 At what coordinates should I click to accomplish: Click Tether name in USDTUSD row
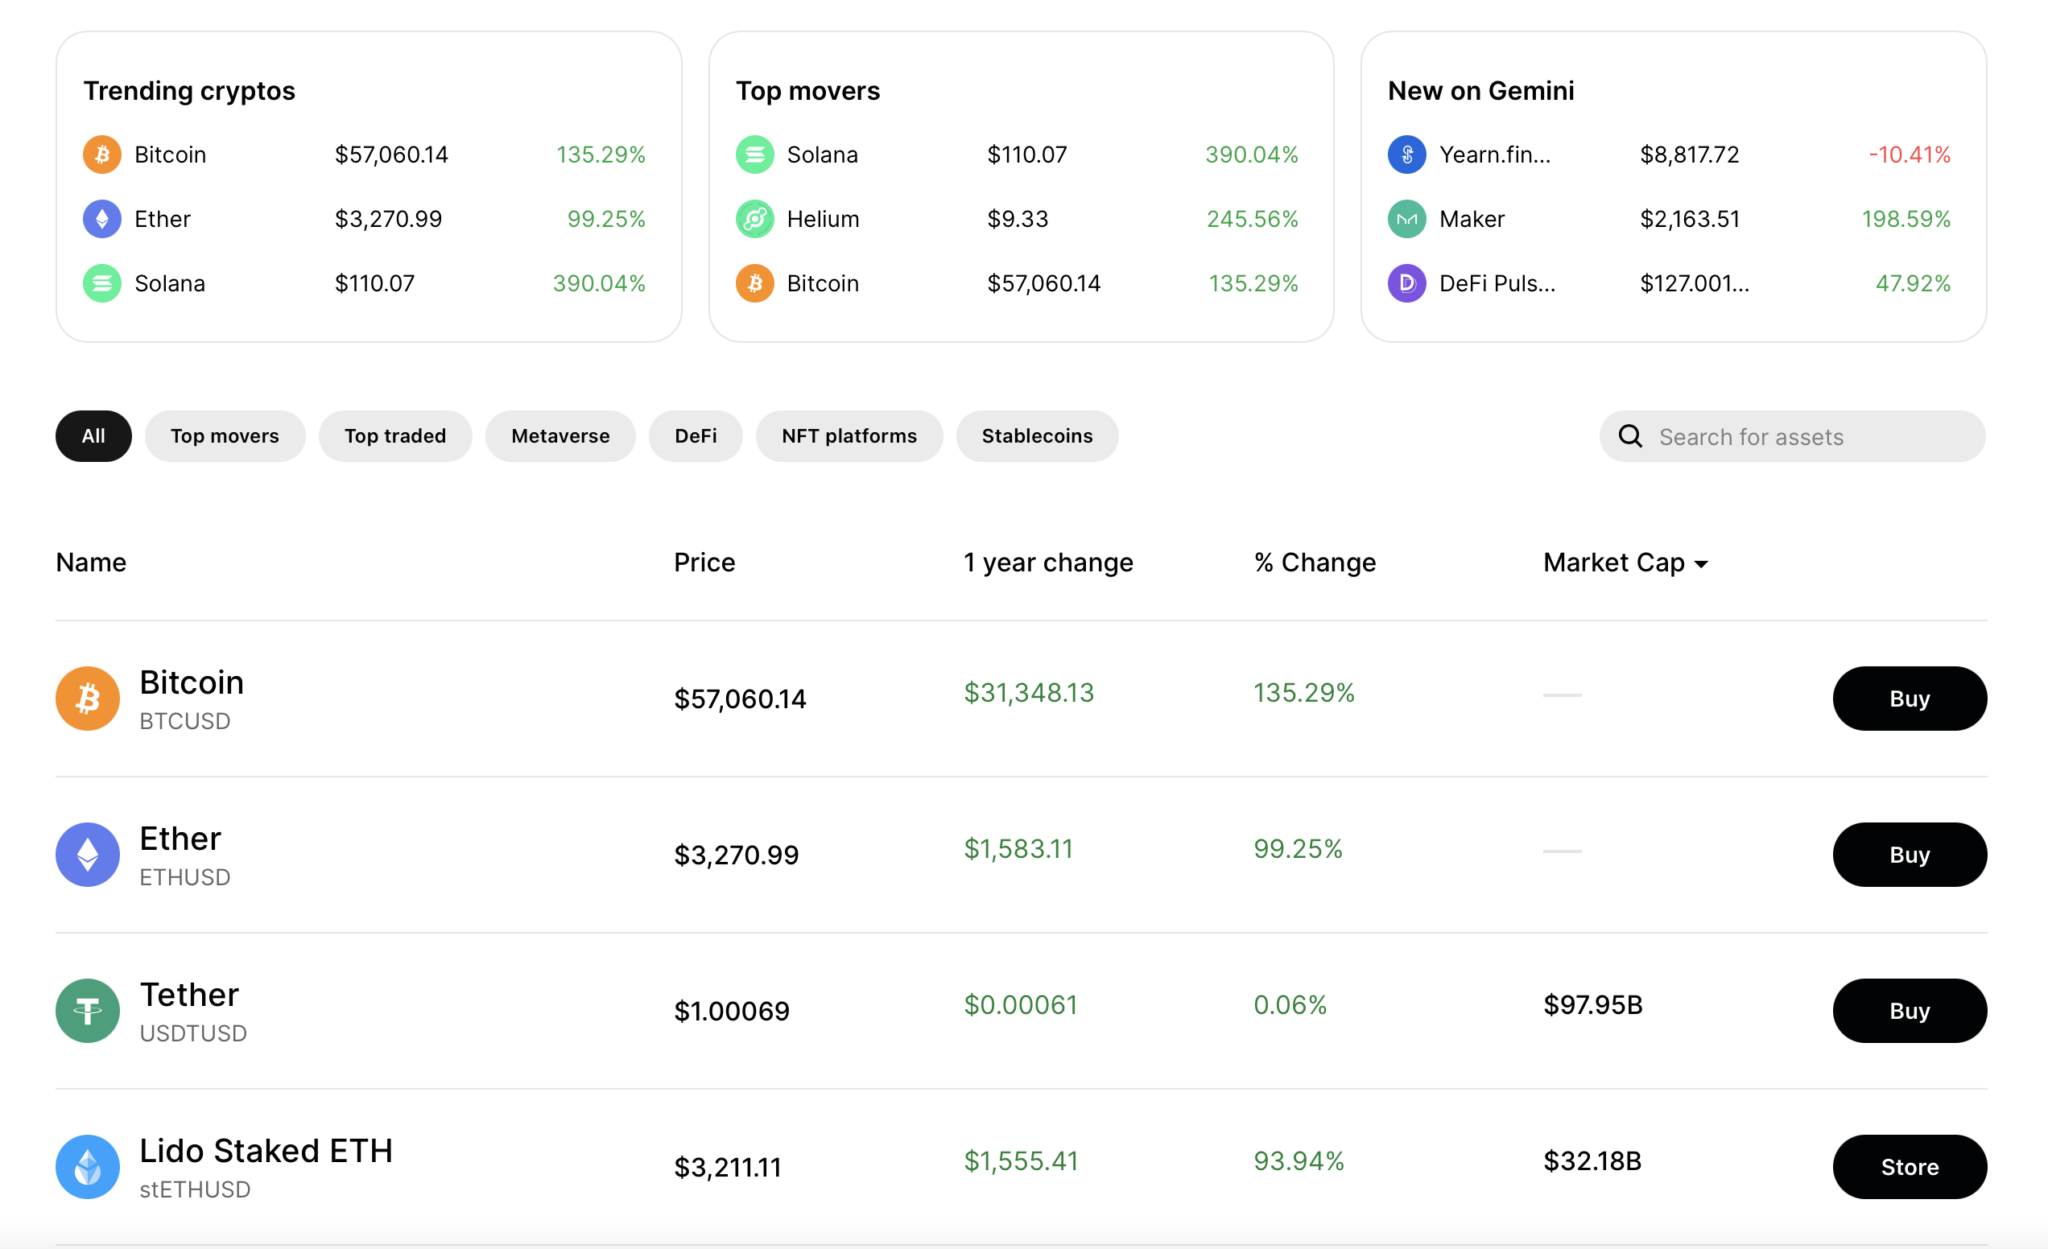(x=189, y=995)
